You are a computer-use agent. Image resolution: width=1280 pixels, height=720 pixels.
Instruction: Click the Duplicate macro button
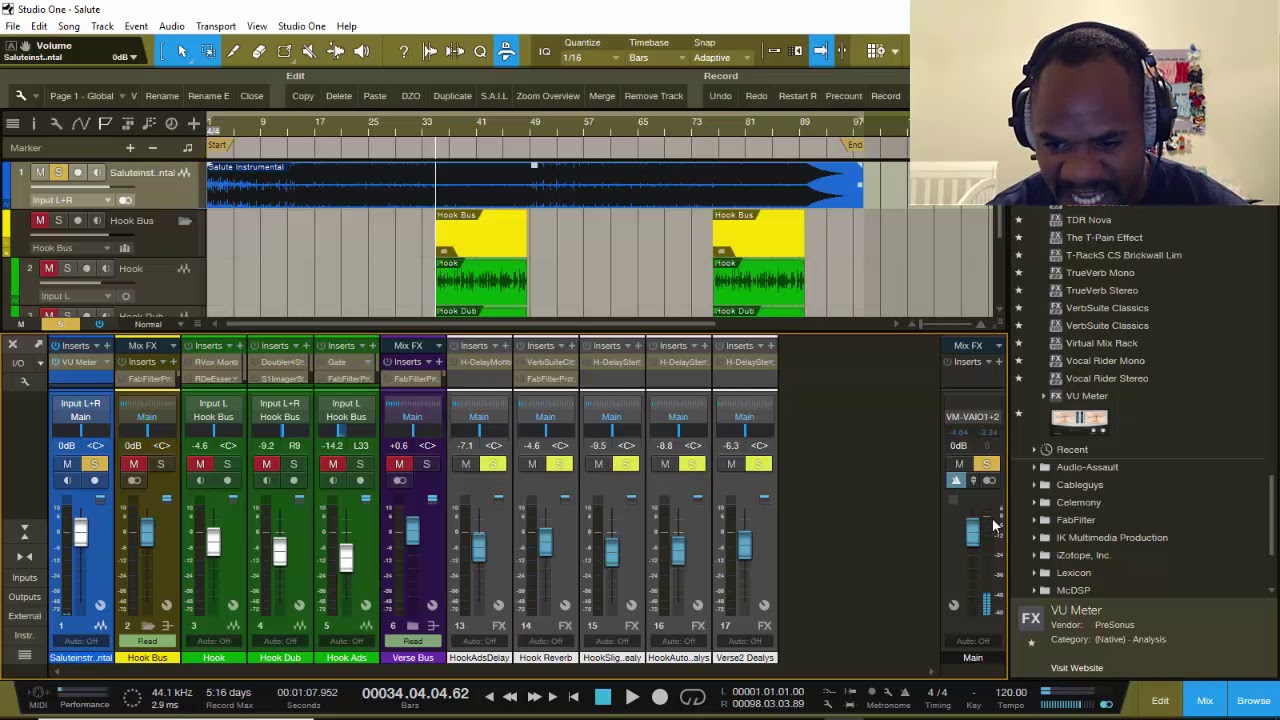452,96
